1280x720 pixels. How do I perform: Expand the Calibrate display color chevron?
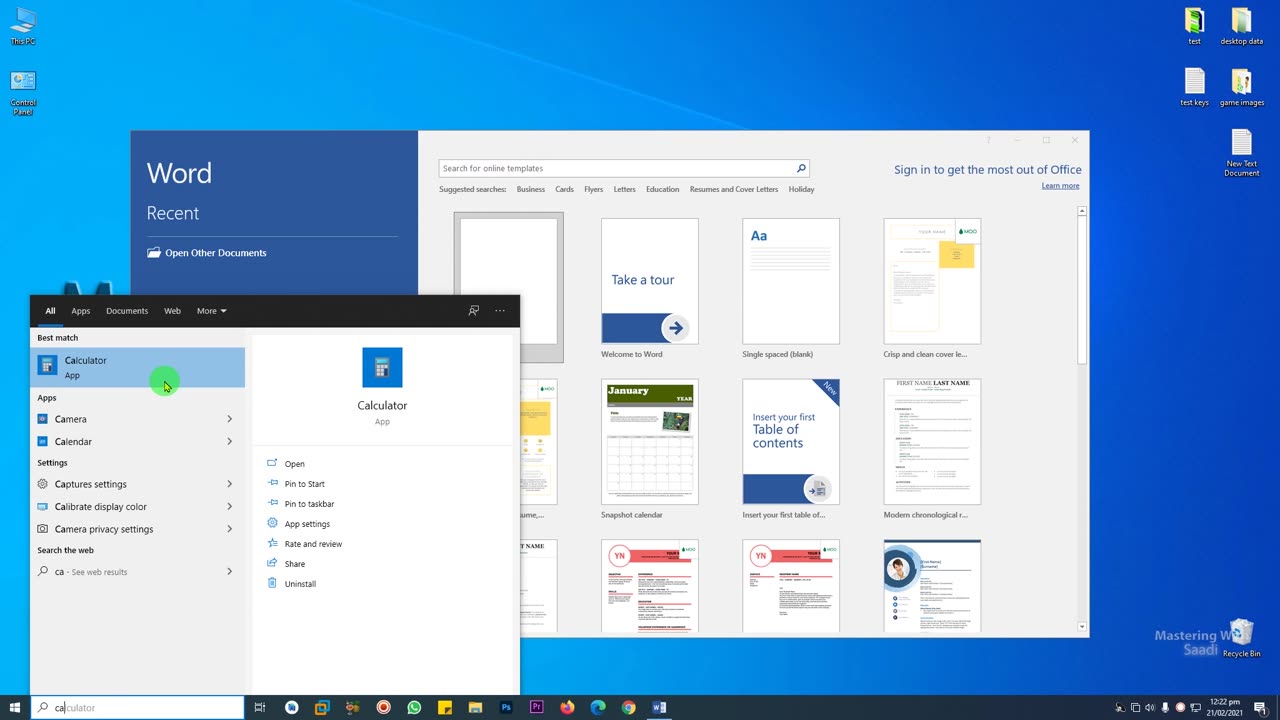pos(229,507)
